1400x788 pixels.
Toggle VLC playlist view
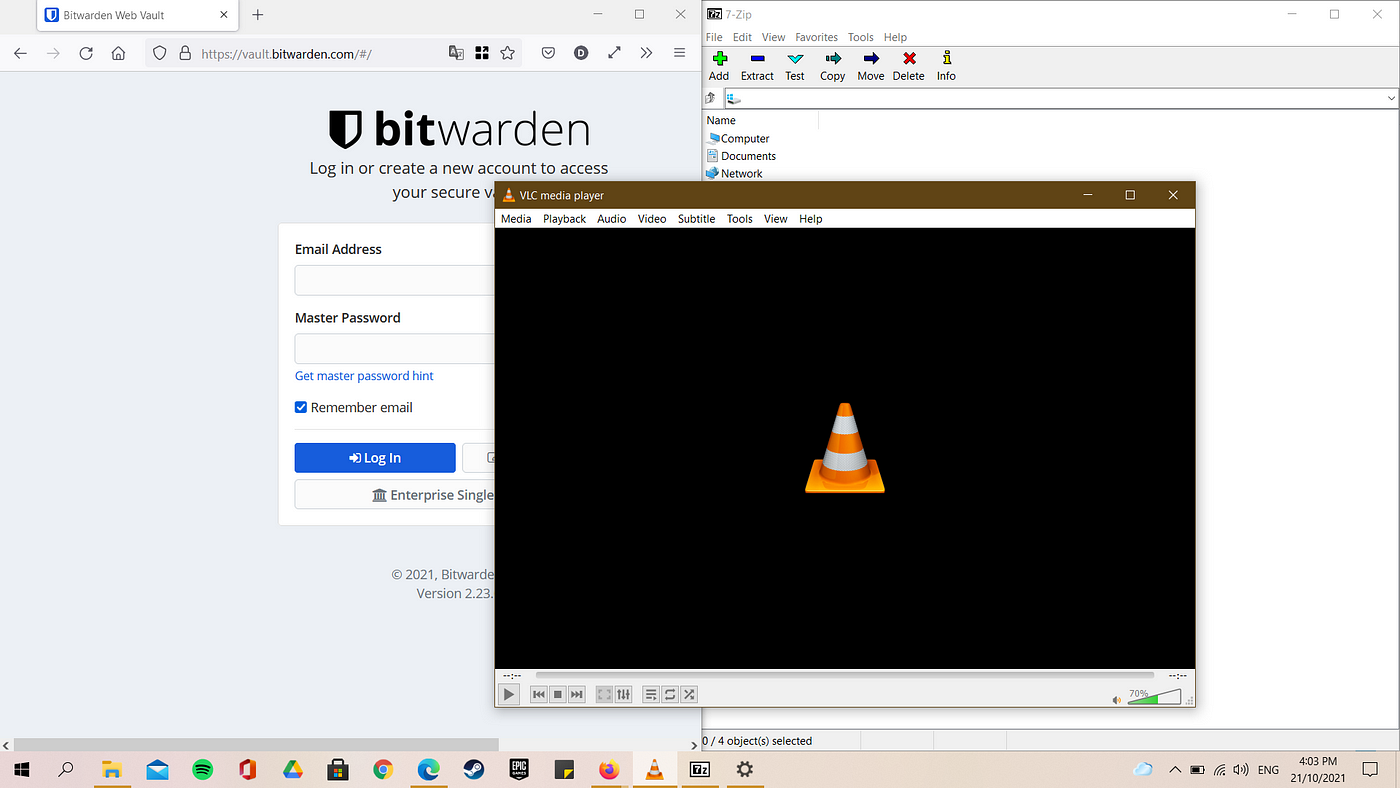(x=651, y=694)
